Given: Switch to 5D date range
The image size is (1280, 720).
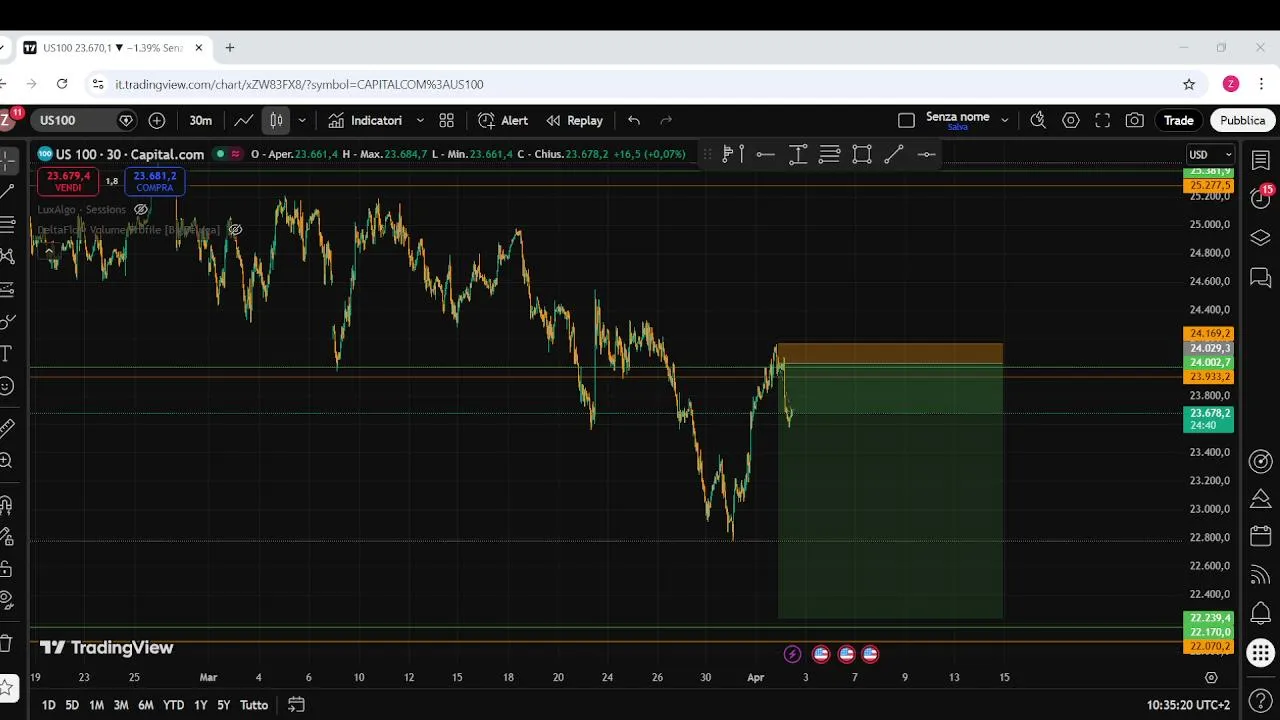Looking at the screenshot, I should coord(72,705).
